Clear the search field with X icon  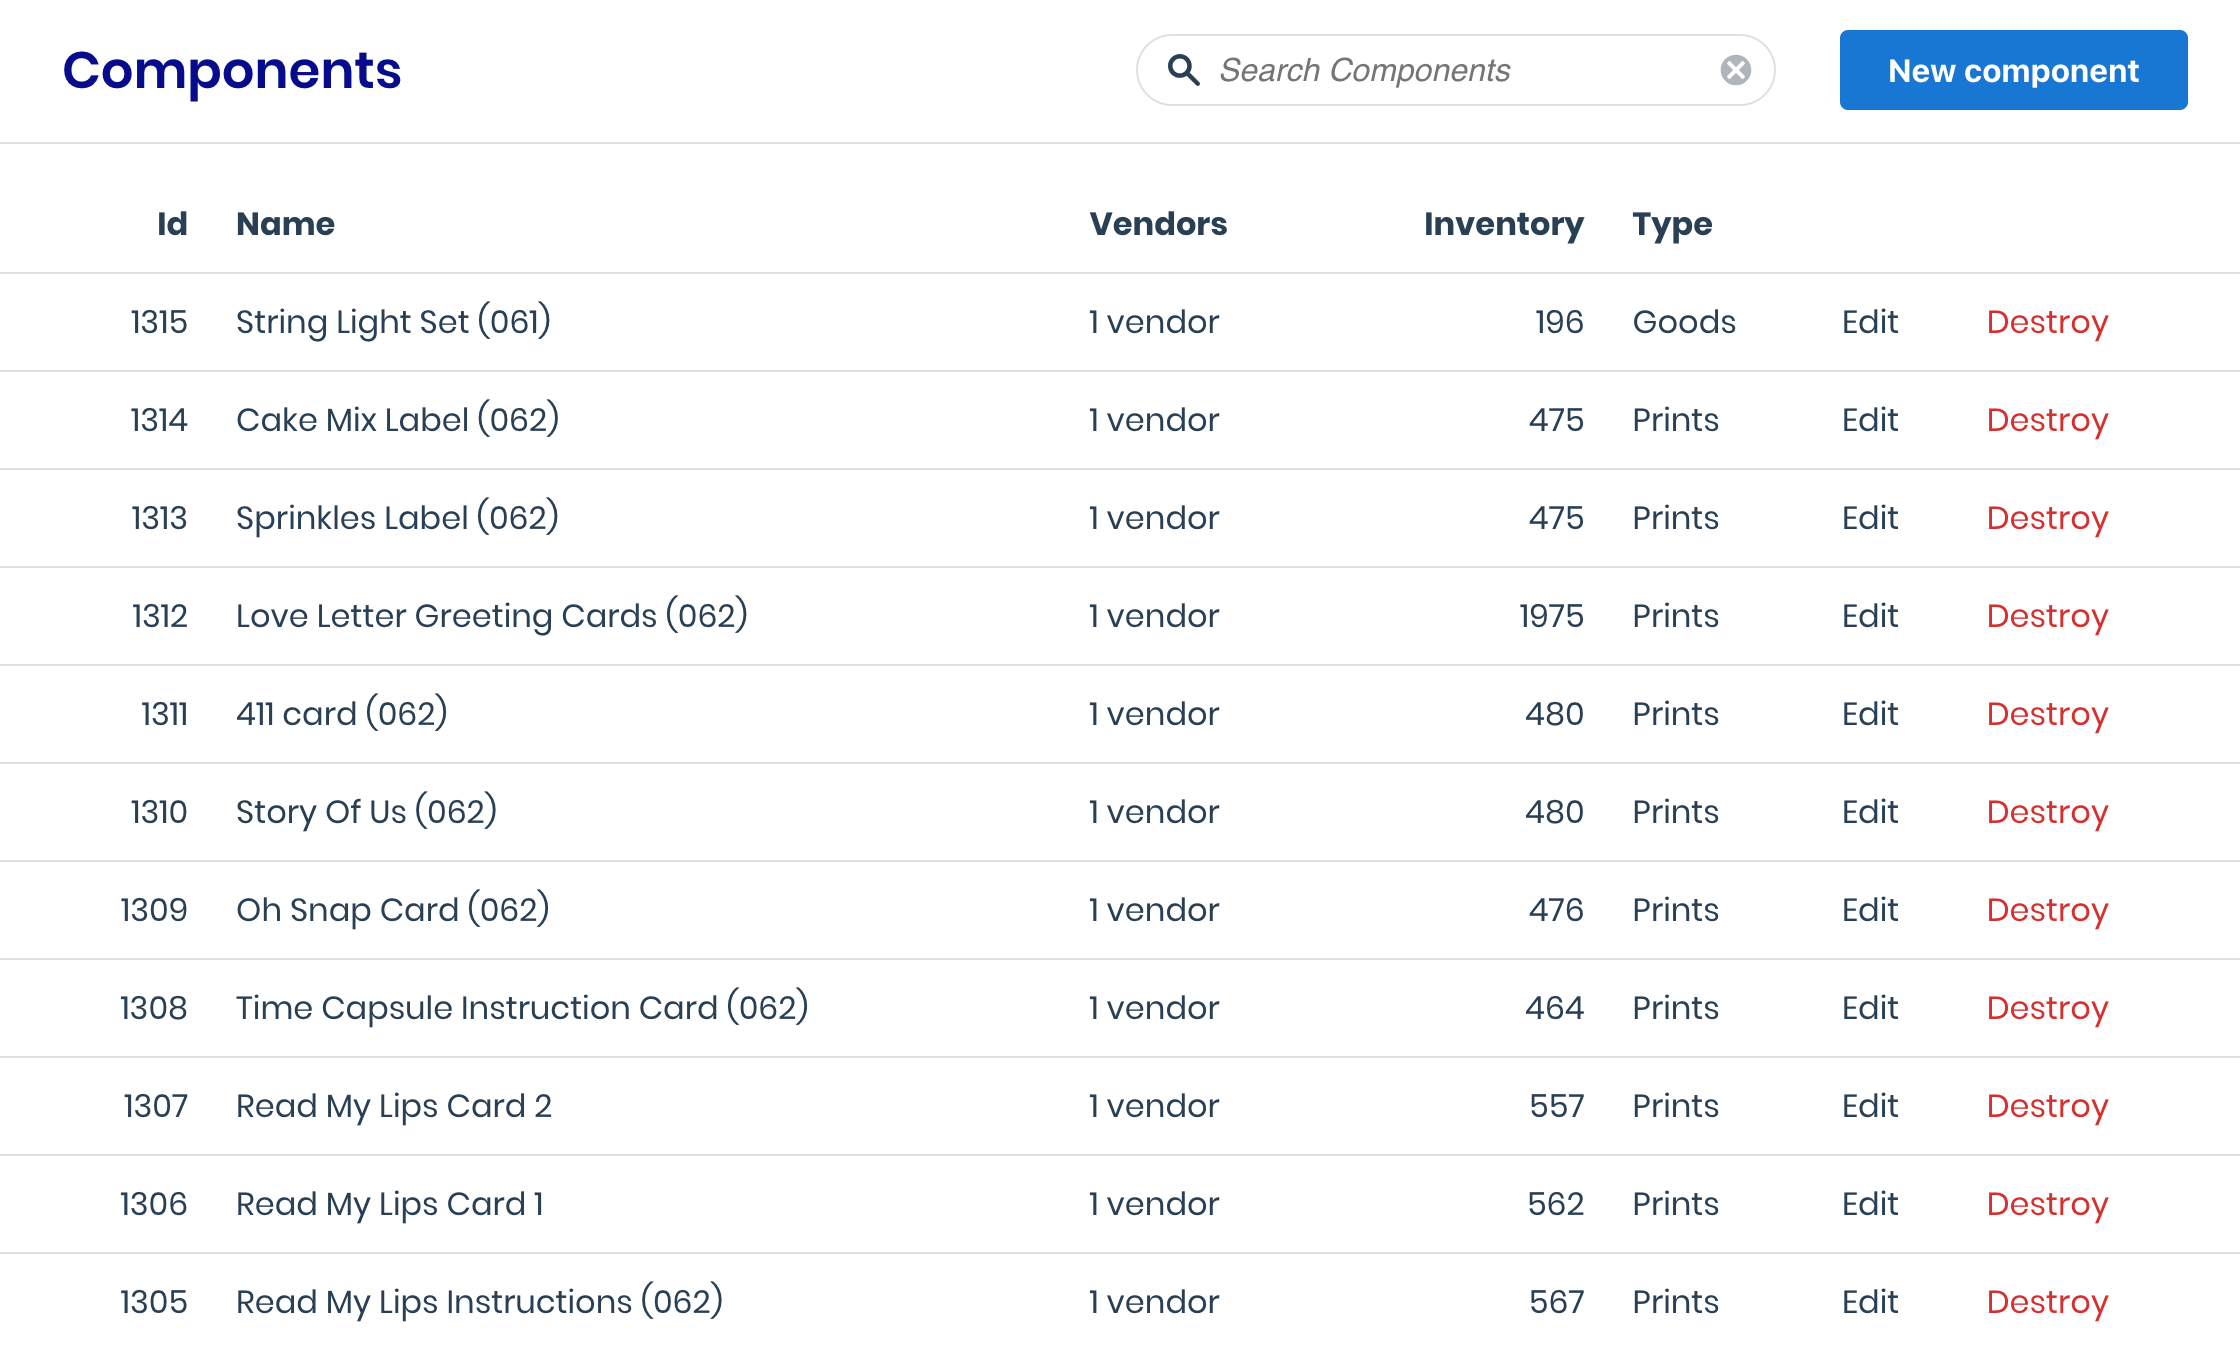pos(1735,70)
